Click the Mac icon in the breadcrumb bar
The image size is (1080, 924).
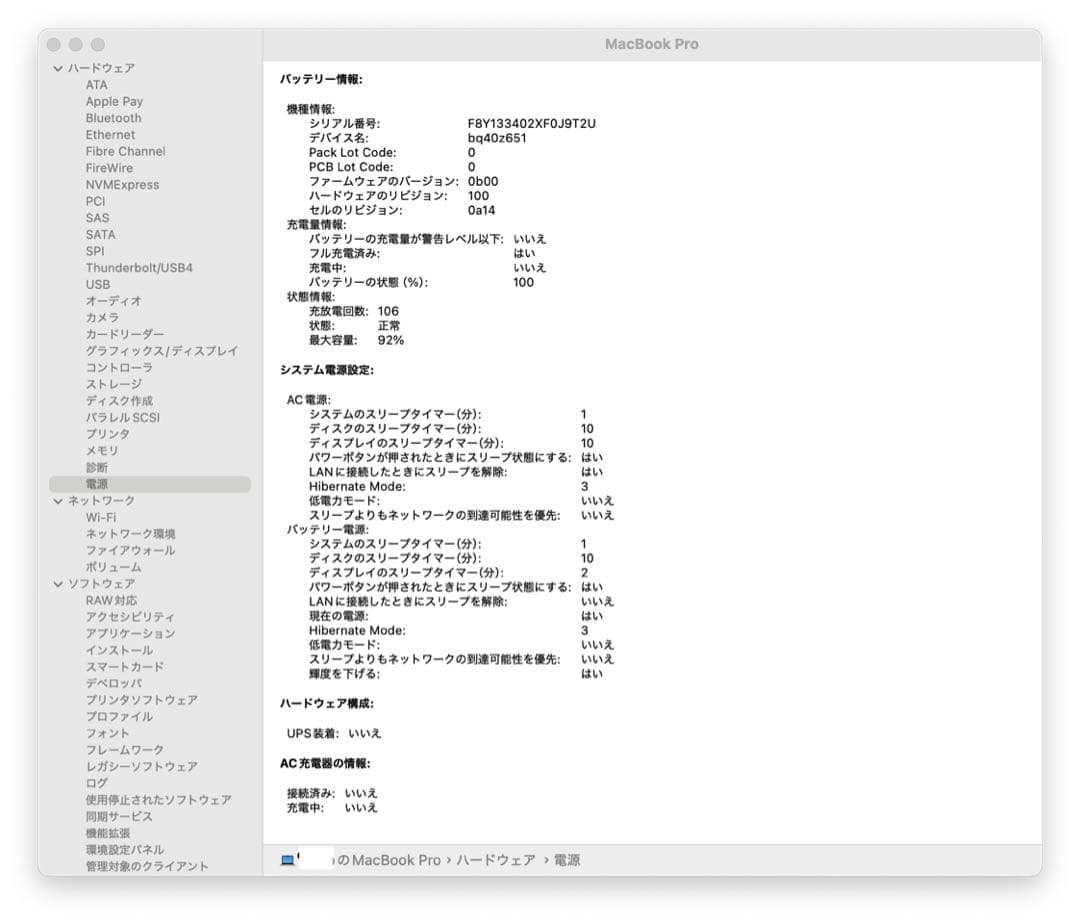(288, 860)
